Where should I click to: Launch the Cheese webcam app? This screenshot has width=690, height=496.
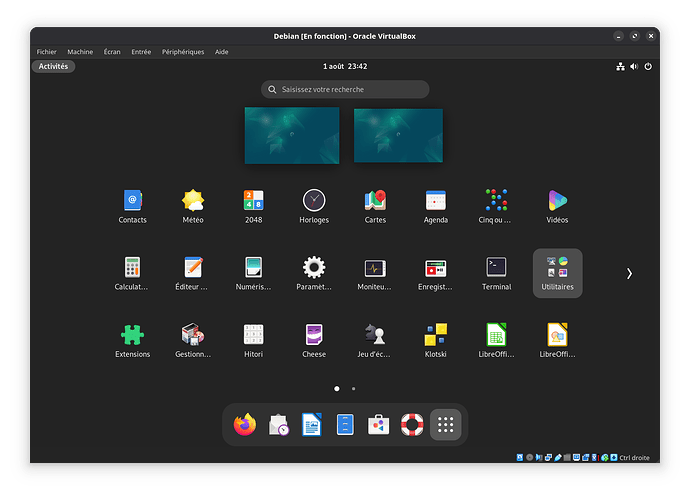[x=314, y=335]
